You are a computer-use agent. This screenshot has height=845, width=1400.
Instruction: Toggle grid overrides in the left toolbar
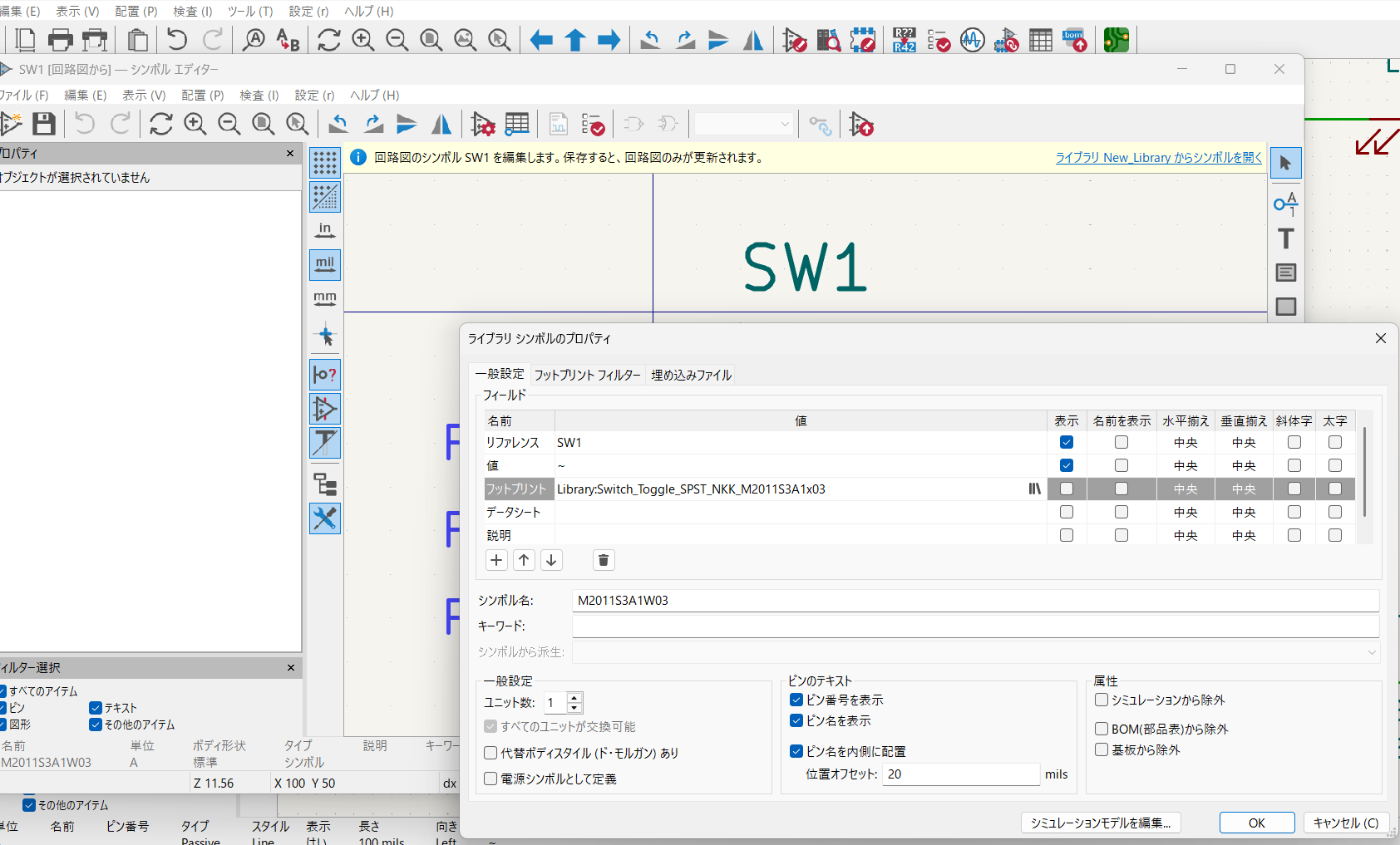(325, 197)
